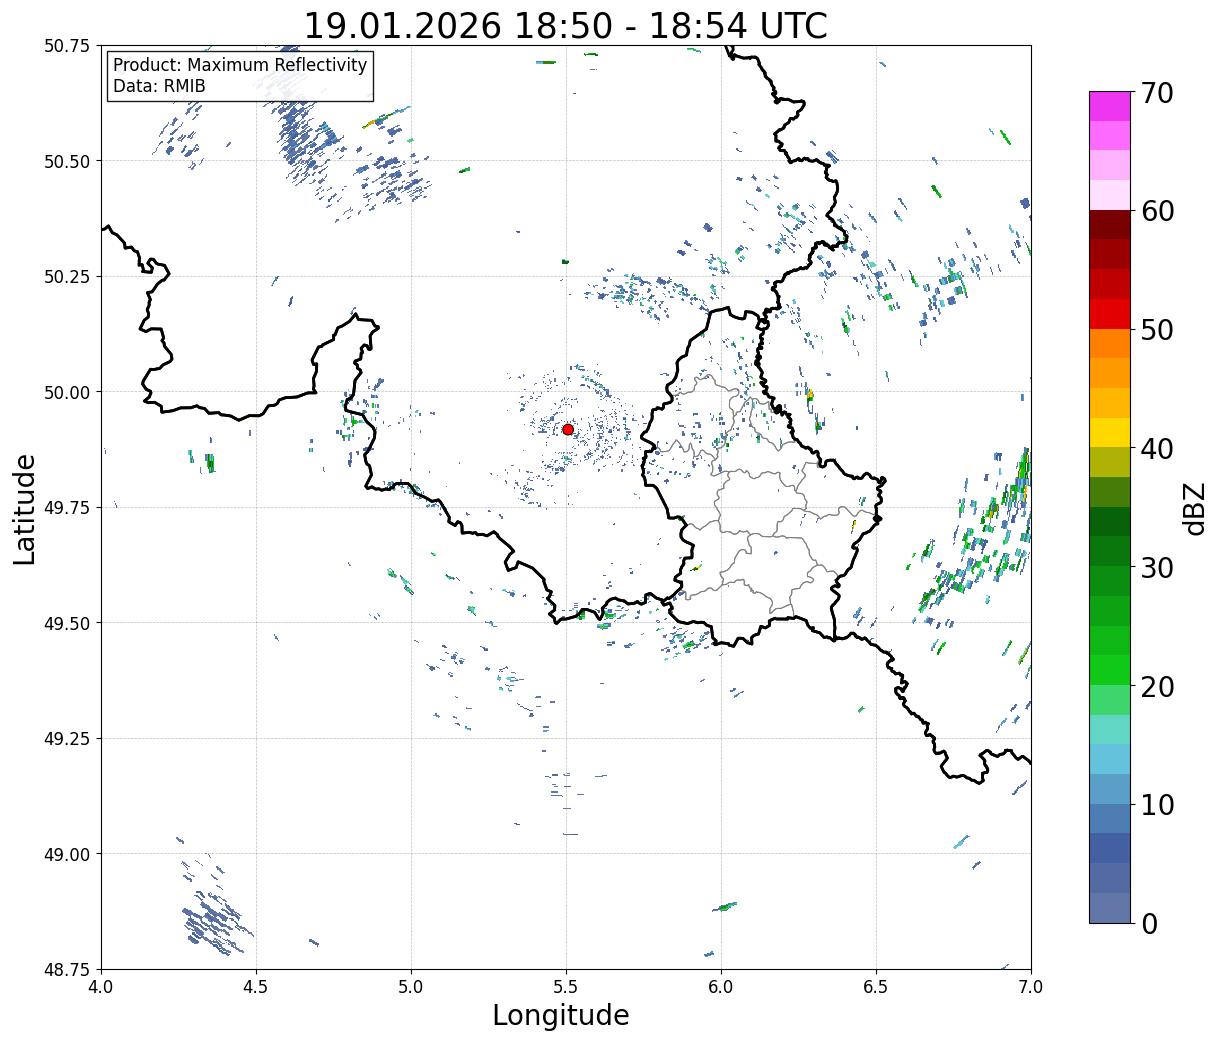Click the 'Latitude' axis label

pos(25,508)
